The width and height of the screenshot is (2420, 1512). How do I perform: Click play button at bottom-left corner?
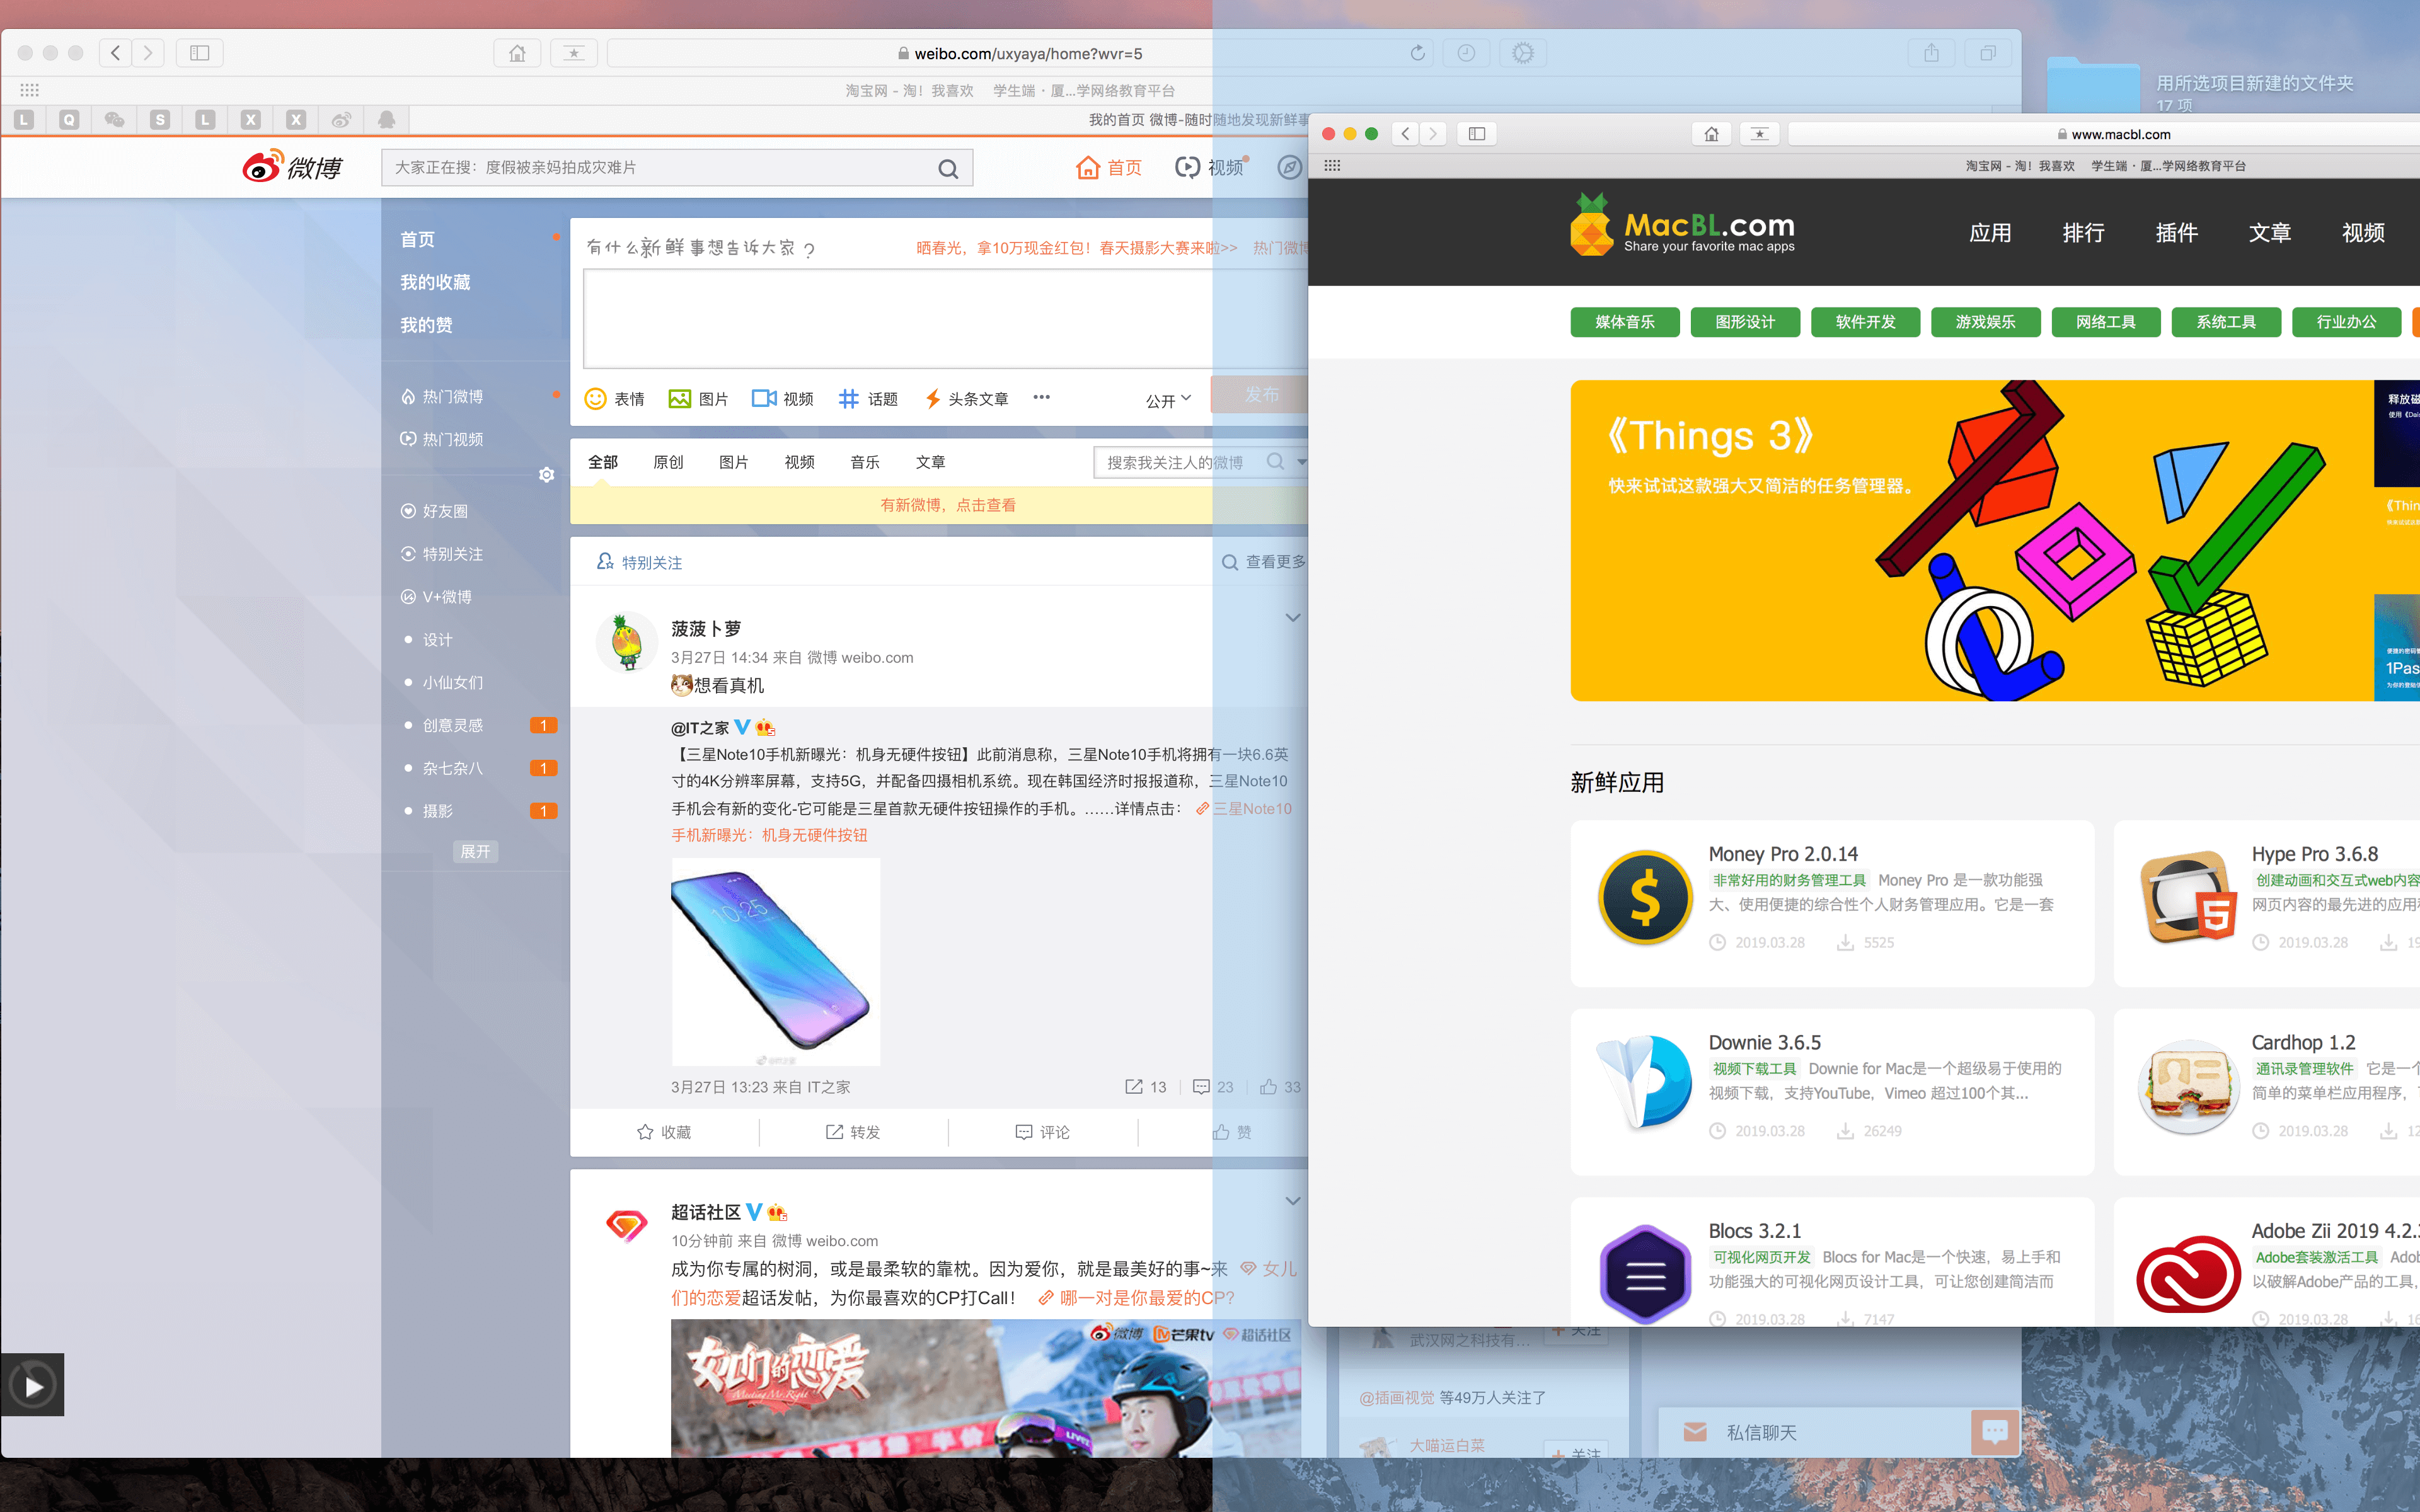[x=32, y=1385]
